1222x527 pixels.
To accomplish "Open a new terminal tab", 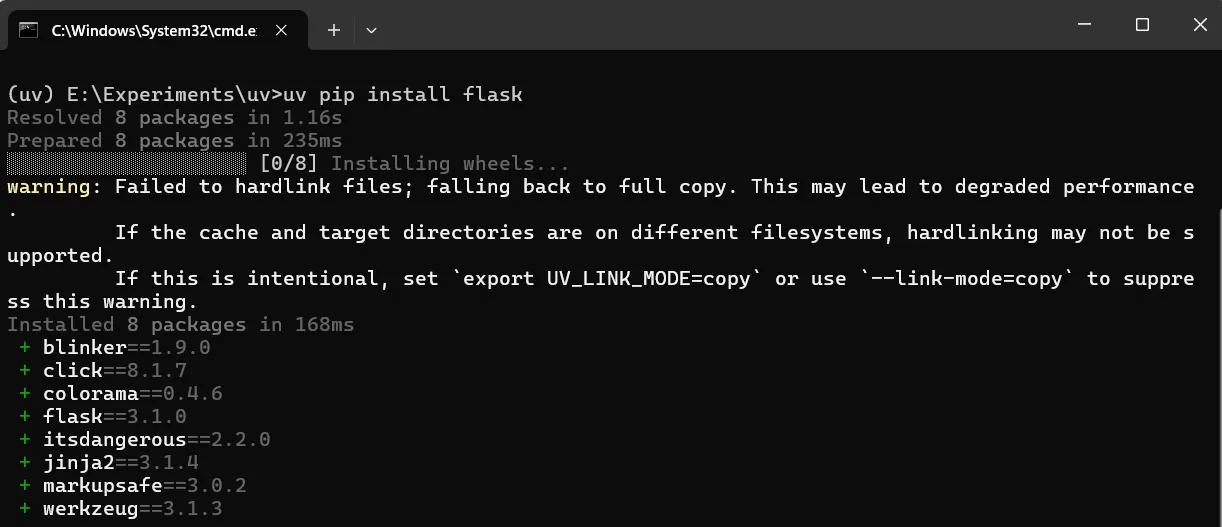I will [x=334, y=30].
